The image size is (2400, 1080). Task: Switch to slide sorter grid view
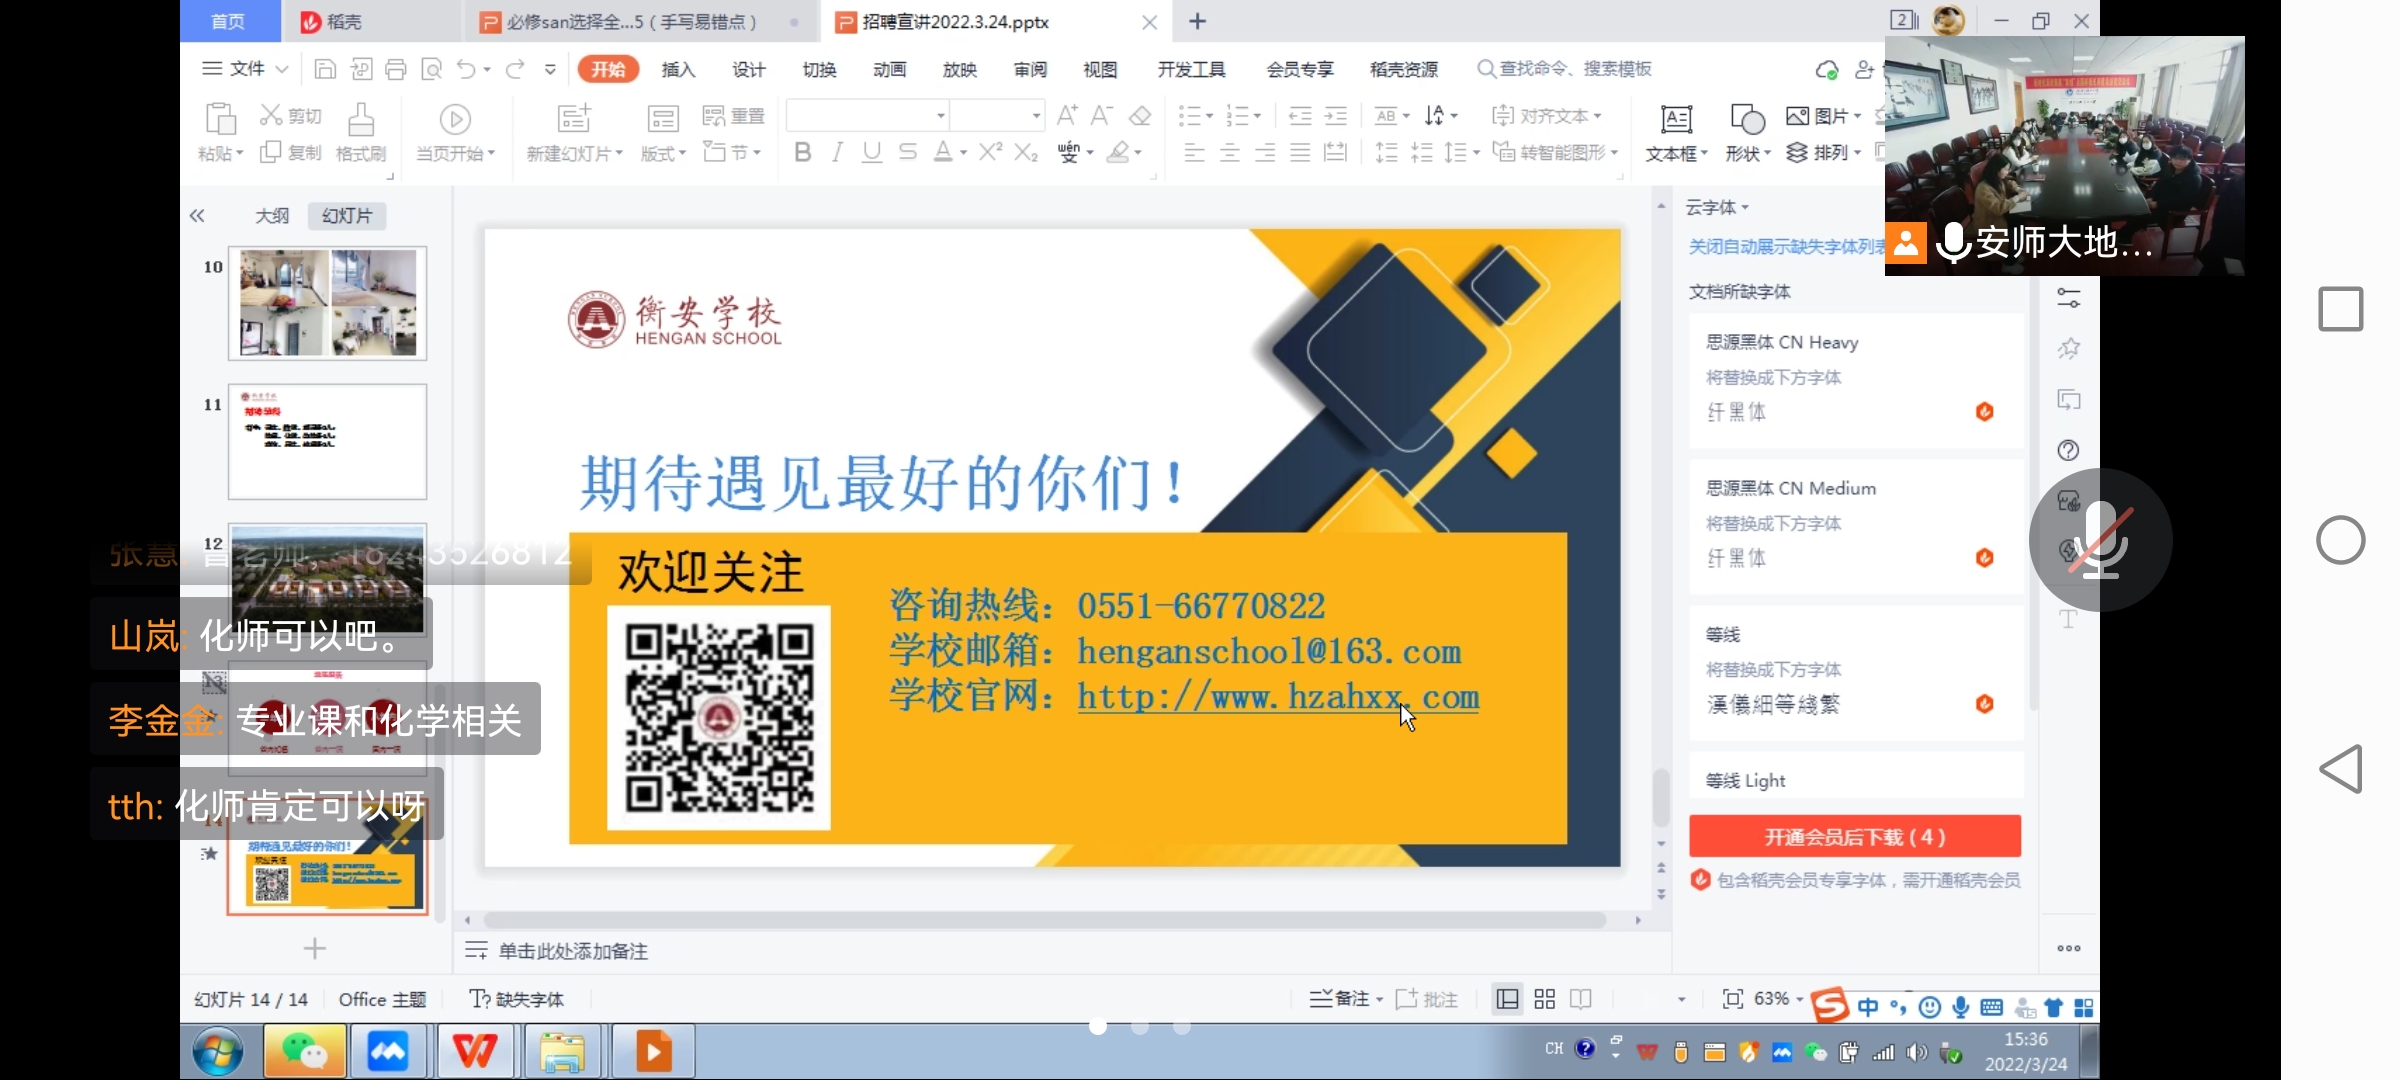1544,999
